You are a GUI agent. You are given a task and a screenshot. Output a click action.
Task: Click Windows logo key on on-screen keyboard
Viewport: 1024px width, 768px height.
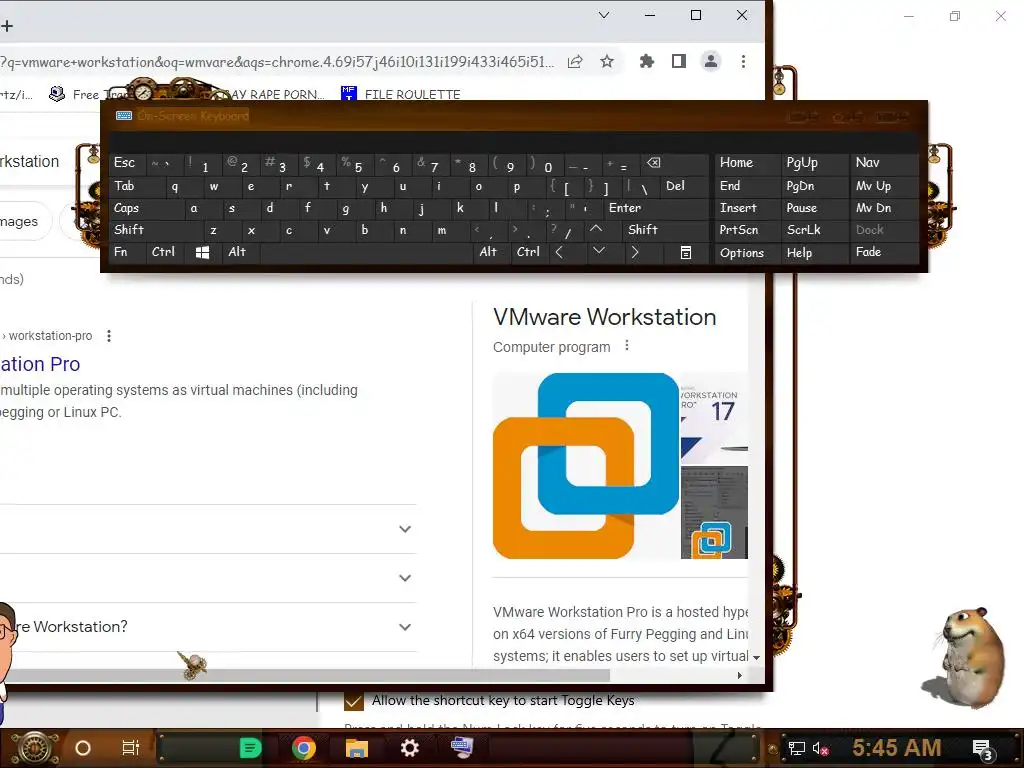[202, 252]
